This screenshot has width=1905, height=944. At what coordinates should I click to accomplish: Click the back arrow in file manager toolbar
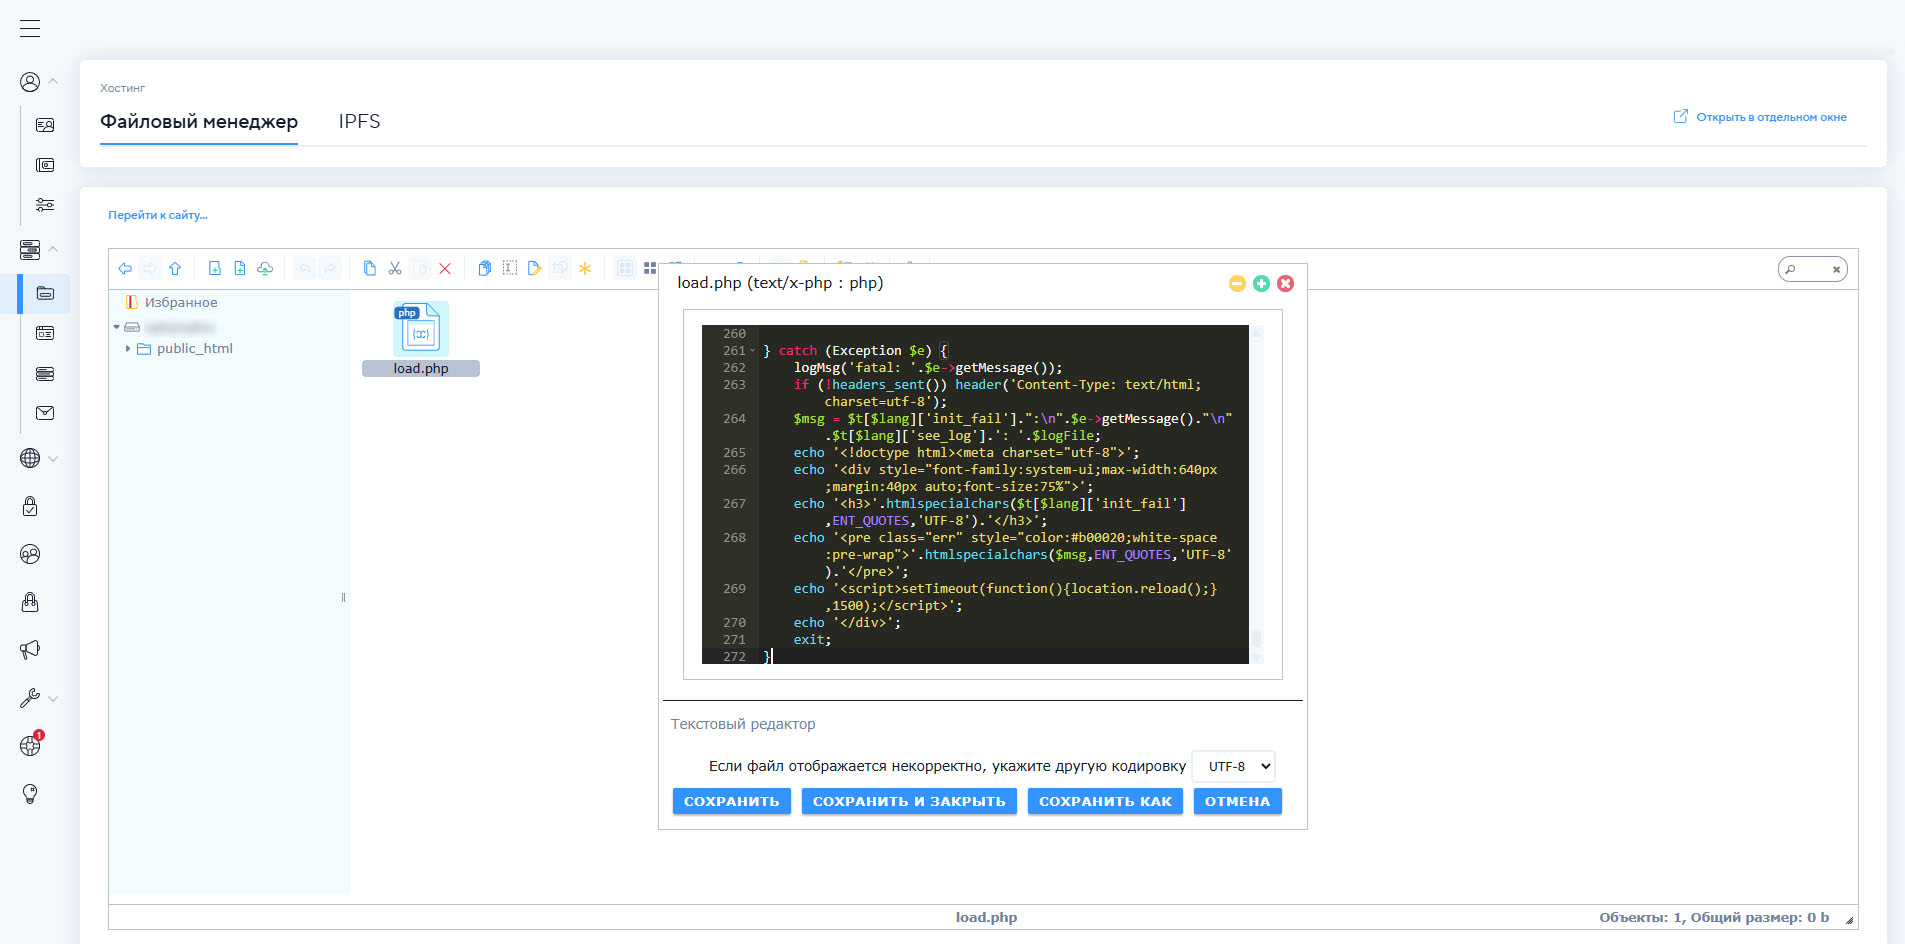125,268
